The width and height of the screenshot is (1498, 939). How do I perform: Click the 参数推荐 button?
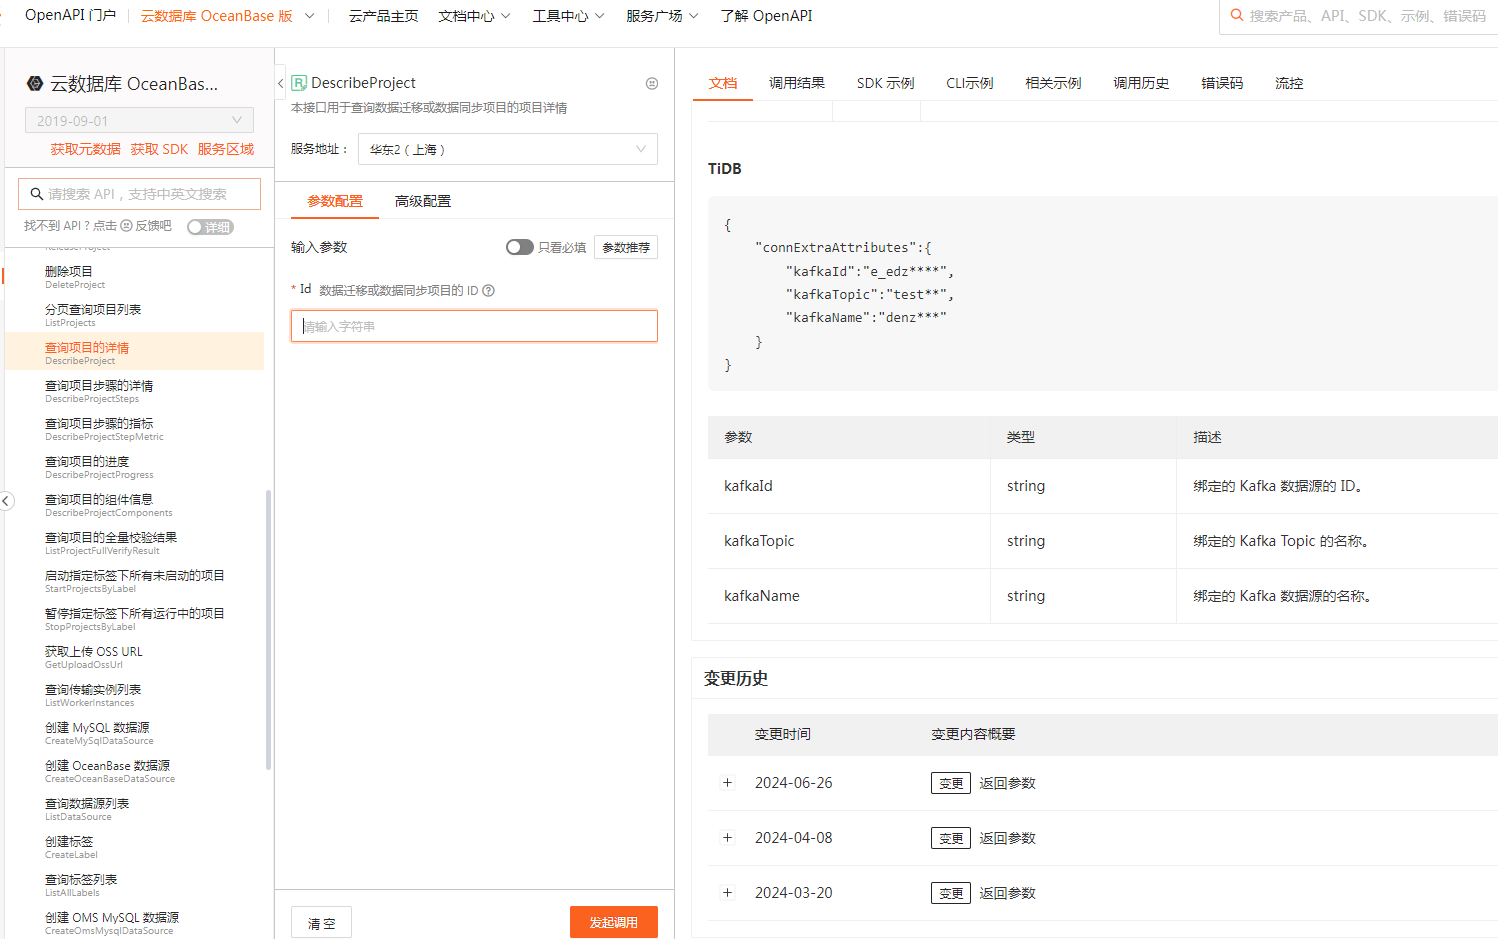coord(626,247)
